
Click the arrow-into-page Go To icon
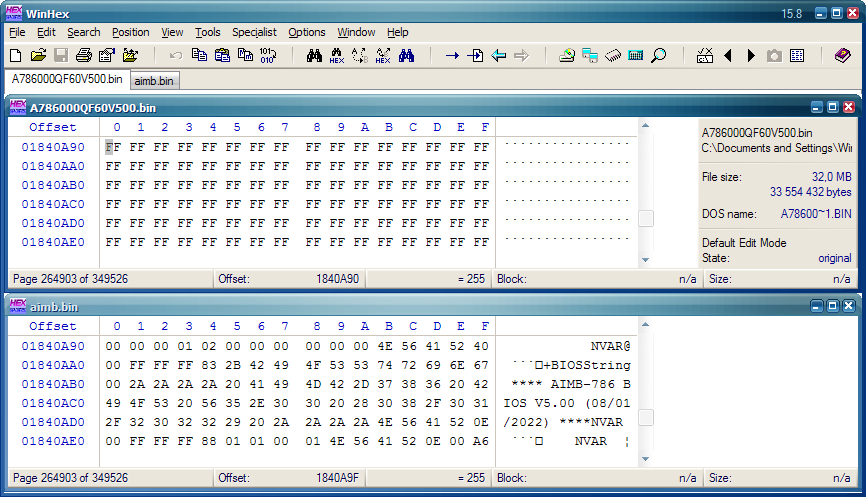tap(476, 55)
